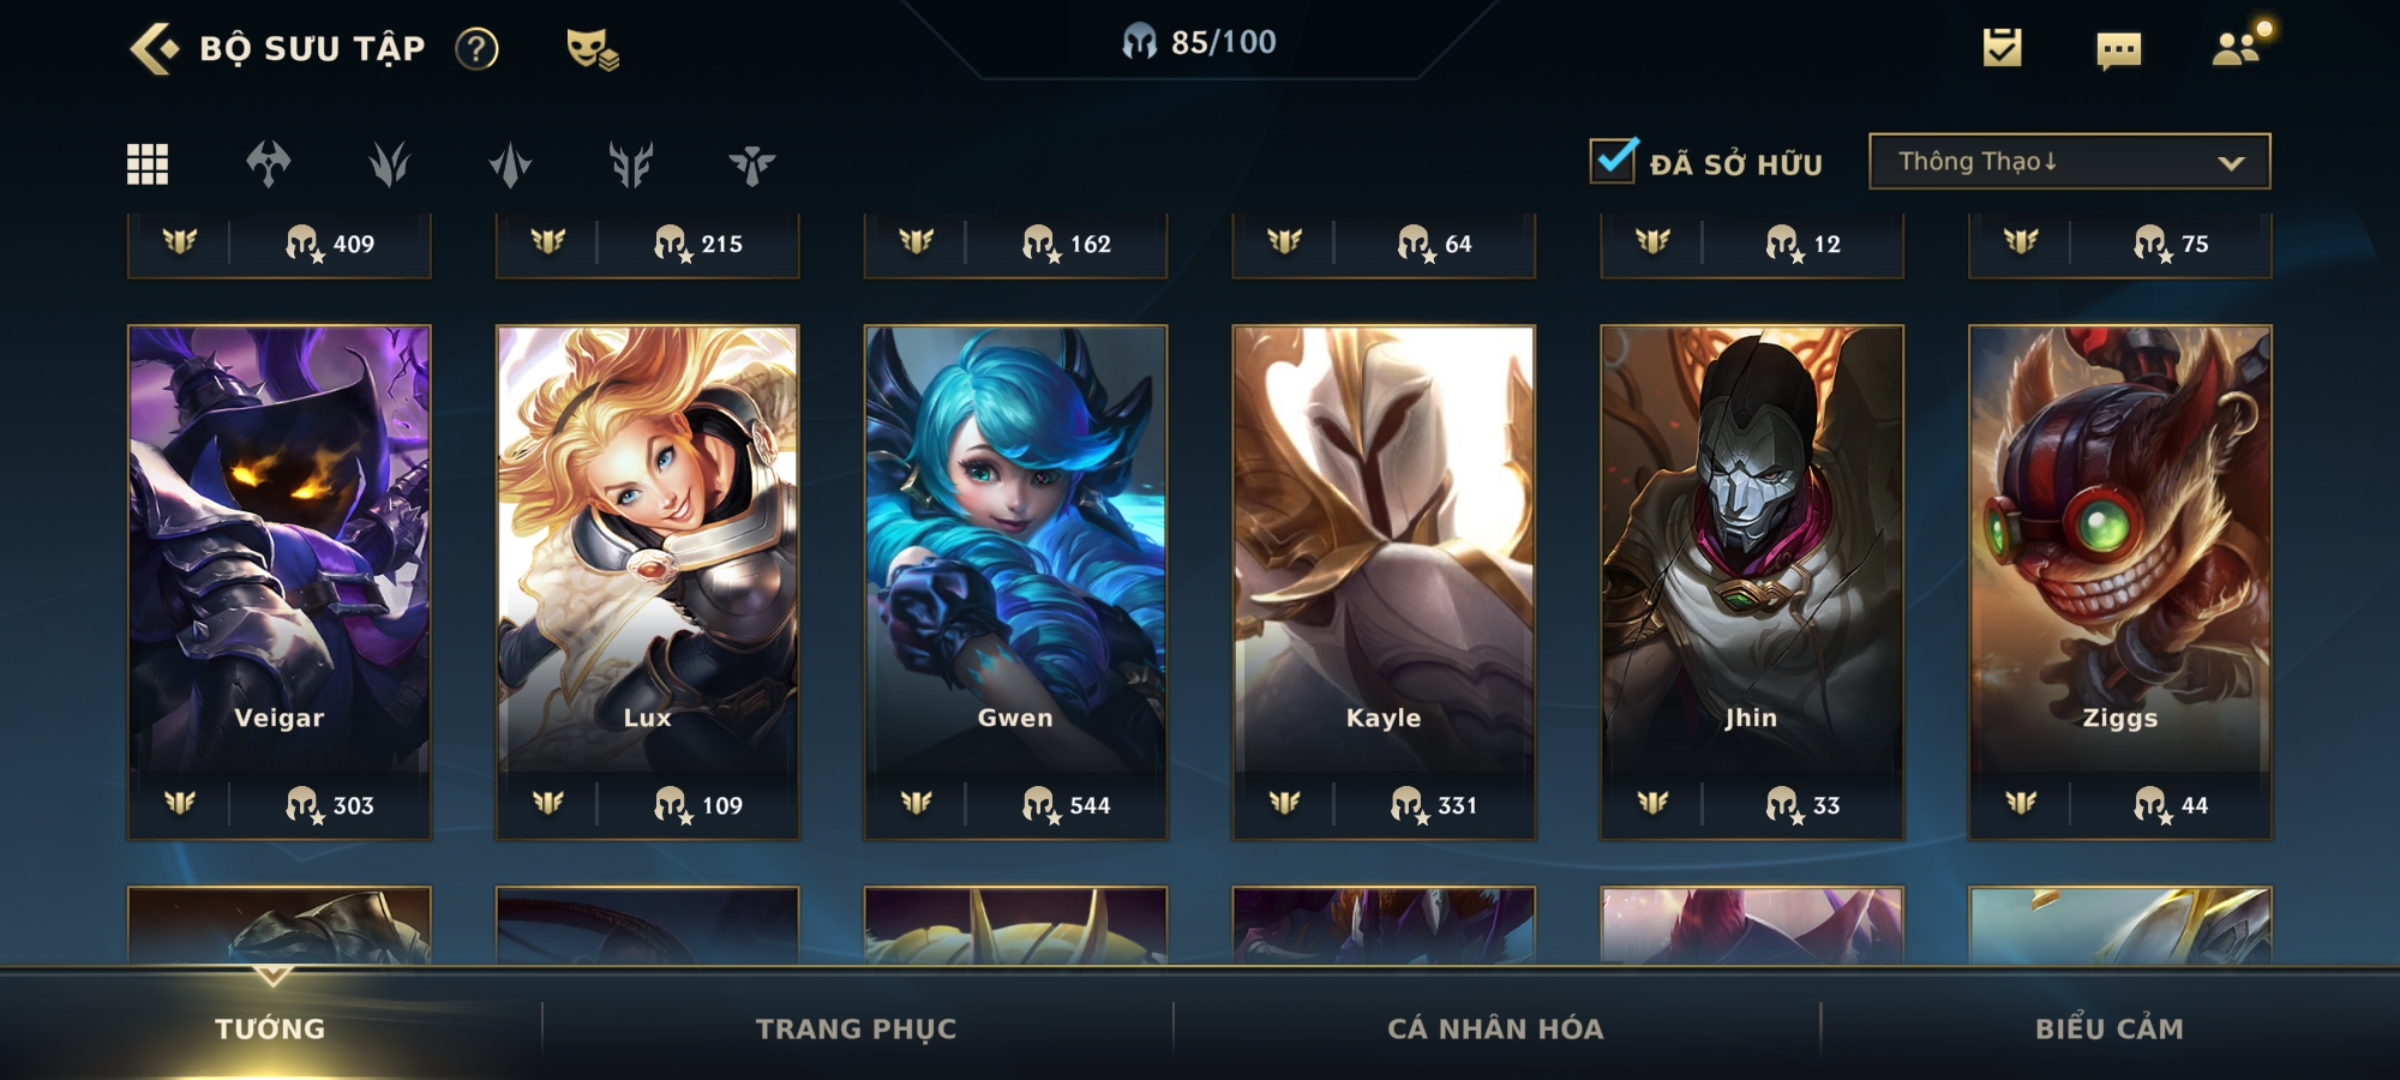Uncheck the Đã Sở Hữu checkbox
The height and width of the screenshot is (1080, 2400).
tap(1613, 160)
